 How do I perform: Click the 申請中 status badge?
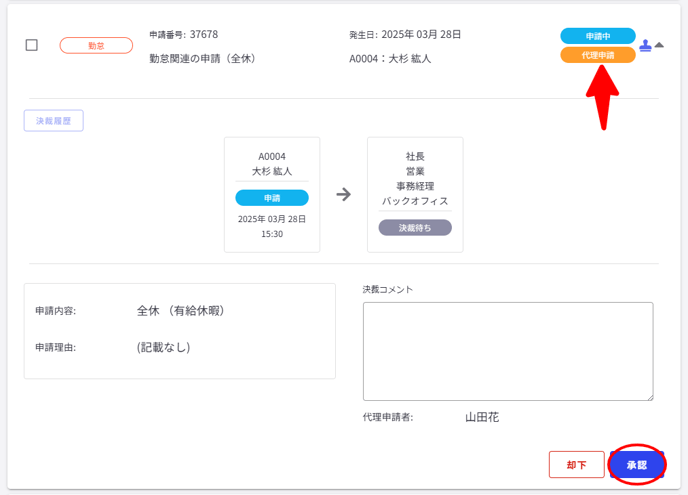coord(597,36)
